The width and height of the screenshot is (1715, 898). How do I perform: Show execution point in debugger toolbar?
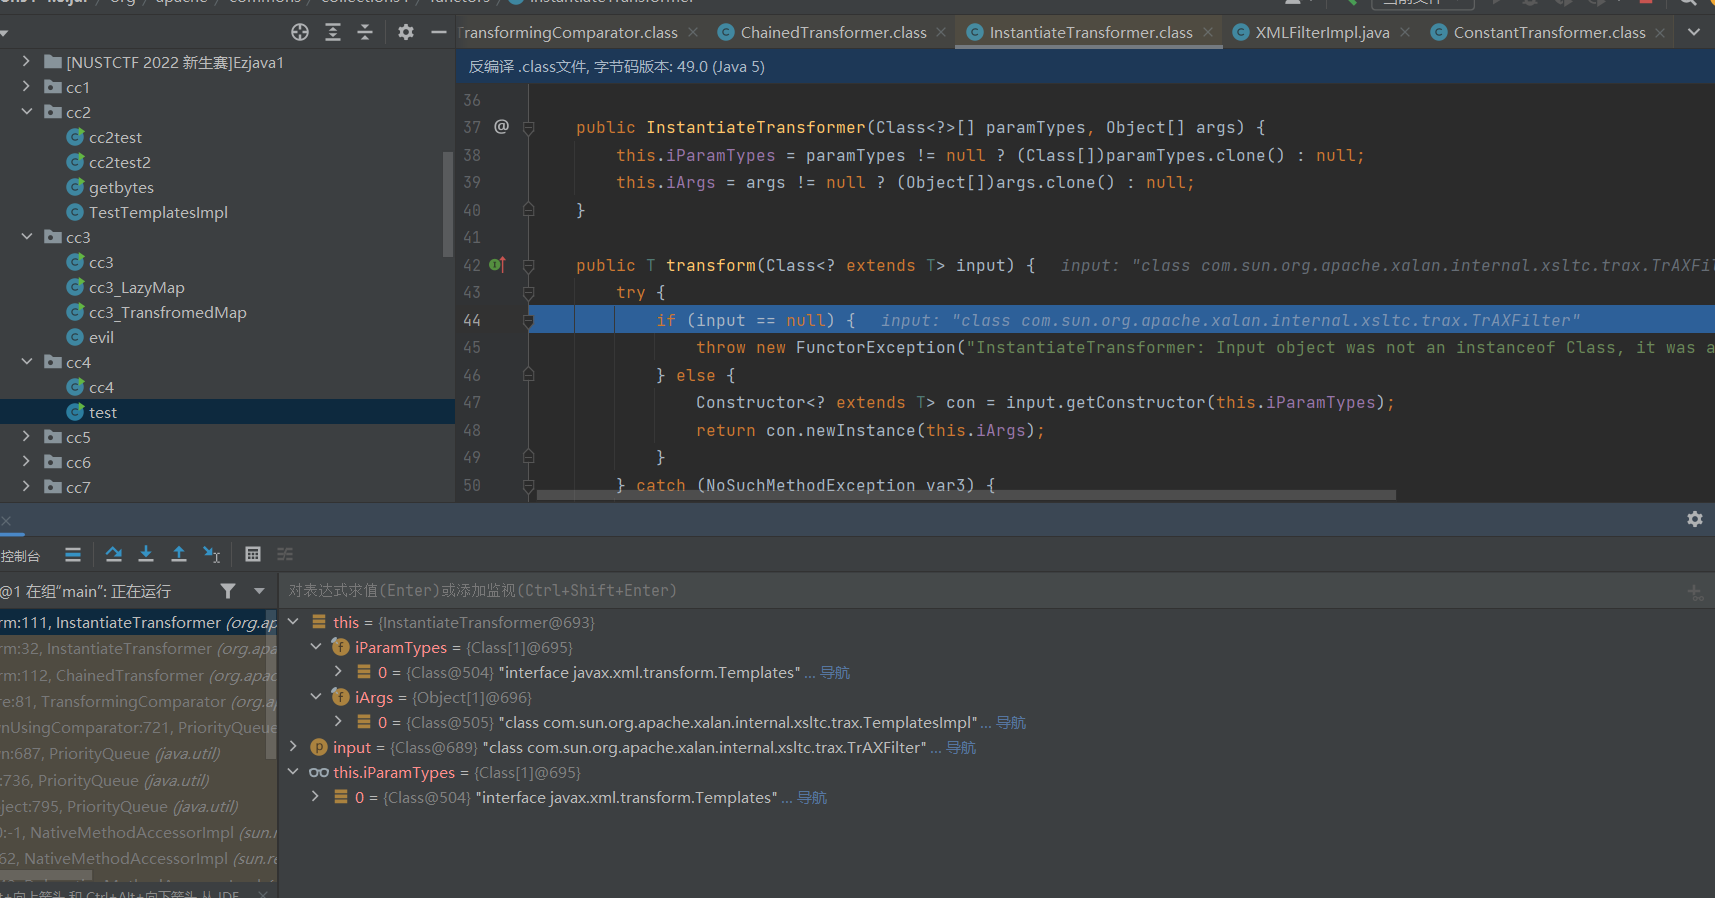point(73,554)
